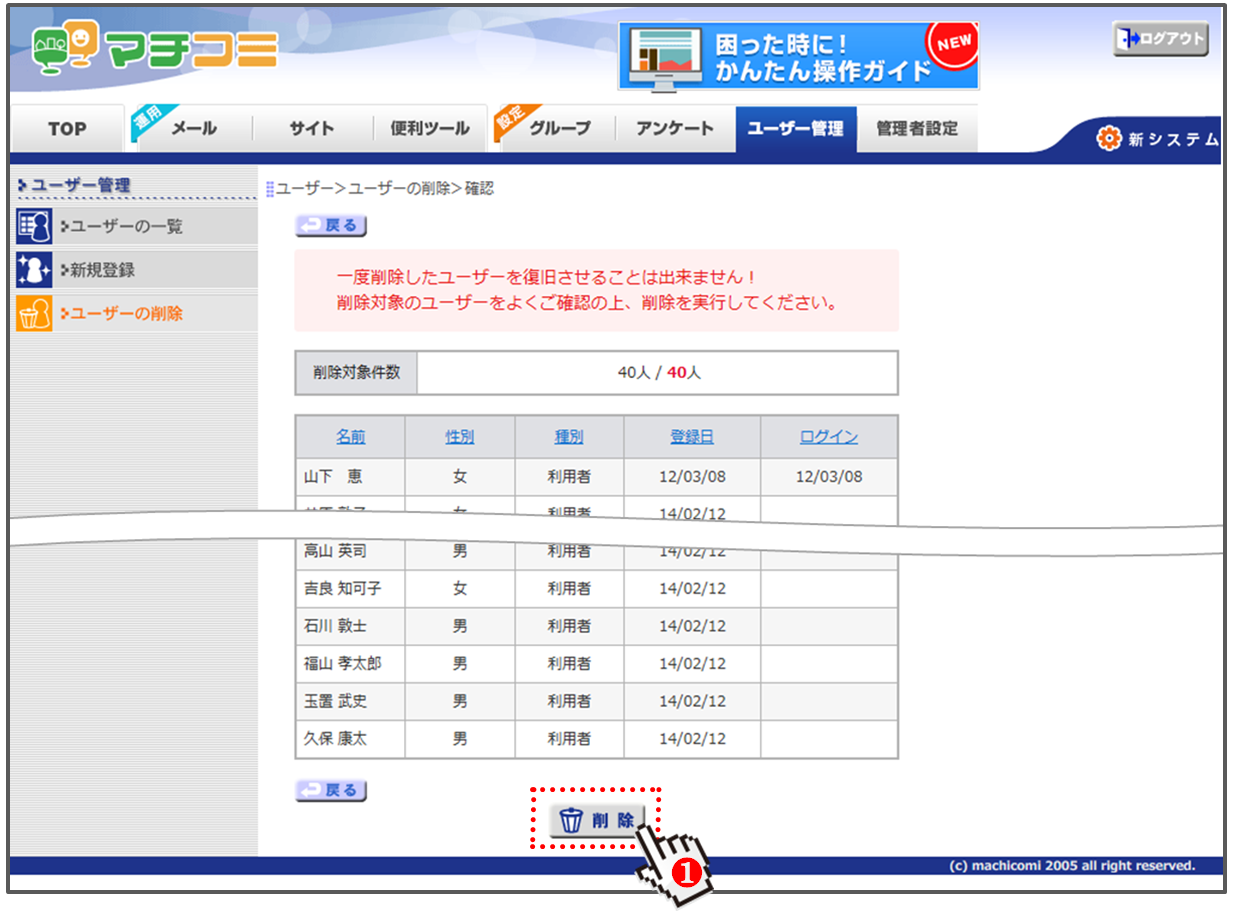Open the かんたん操作ガイド banner
This screenshot has width=1234, height=917.
click(x=798, y=57)
